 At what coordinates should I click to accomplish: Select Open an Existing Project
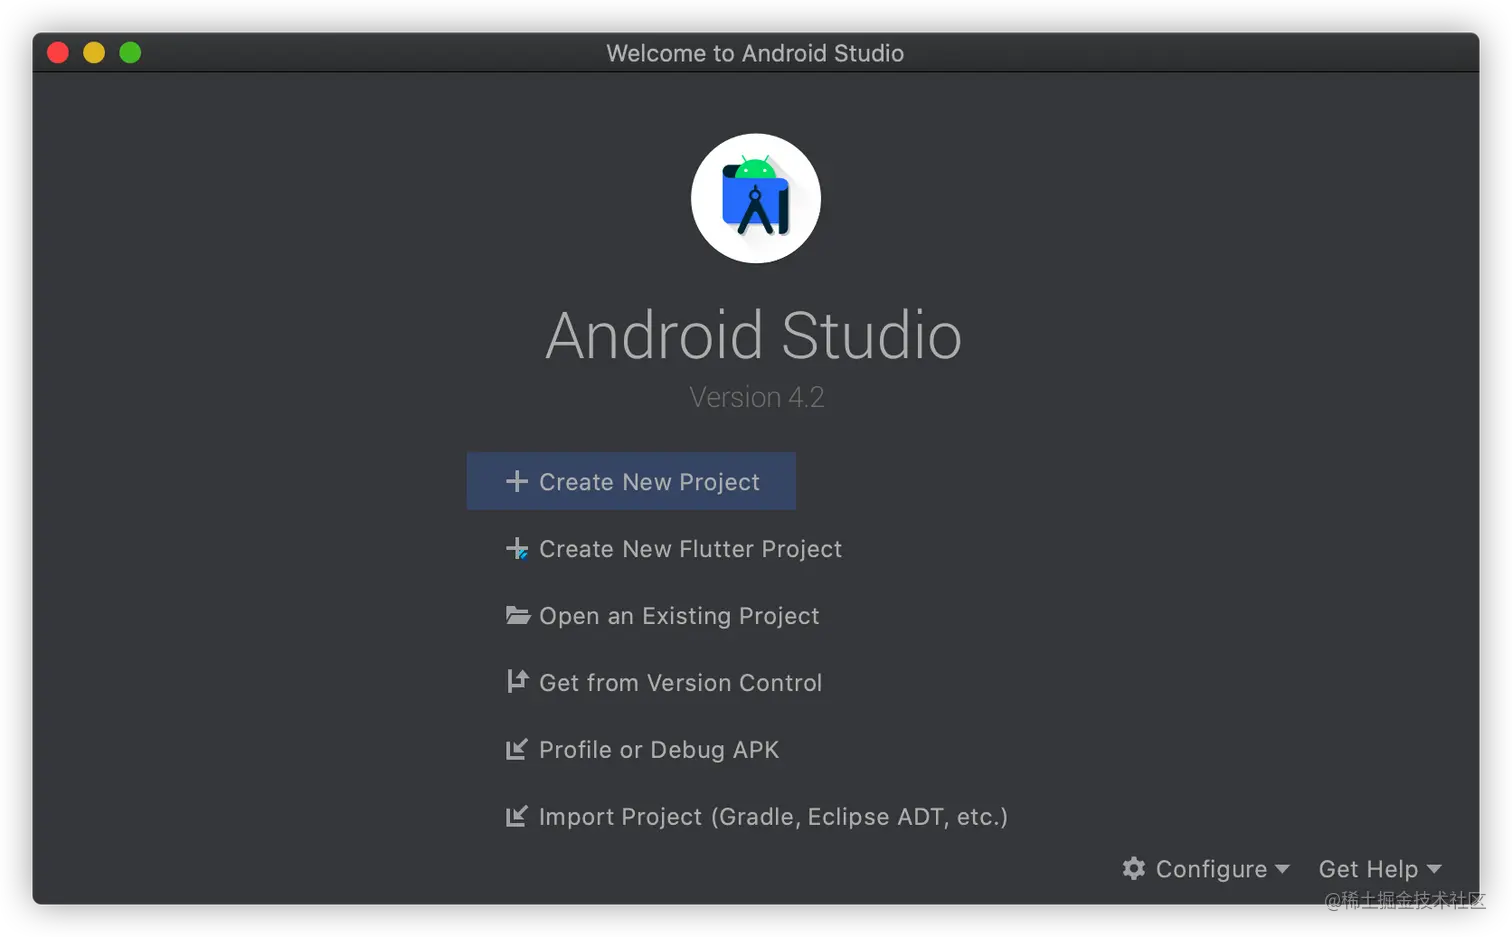[x=662, y=615]
